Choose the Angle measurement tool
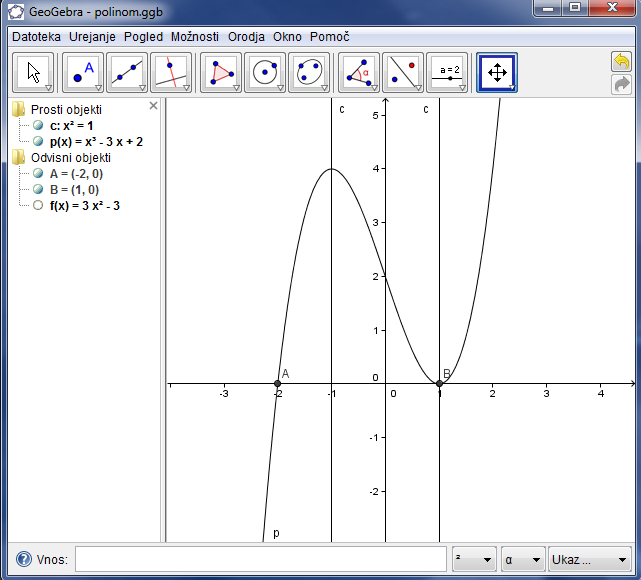This screenshot has width=641, height=580. (360, 73)
